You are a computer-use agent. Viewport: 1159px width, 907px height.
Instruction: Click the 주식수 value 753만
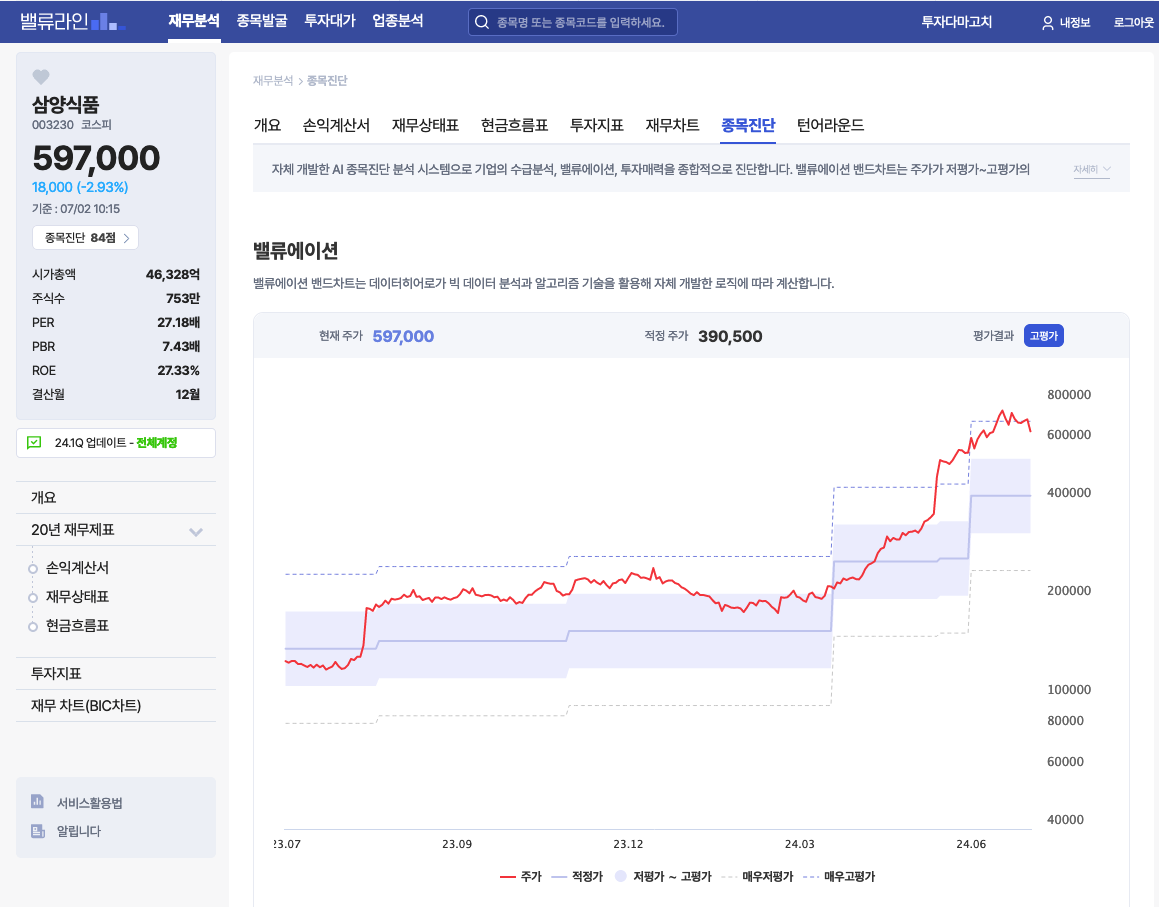183,299
